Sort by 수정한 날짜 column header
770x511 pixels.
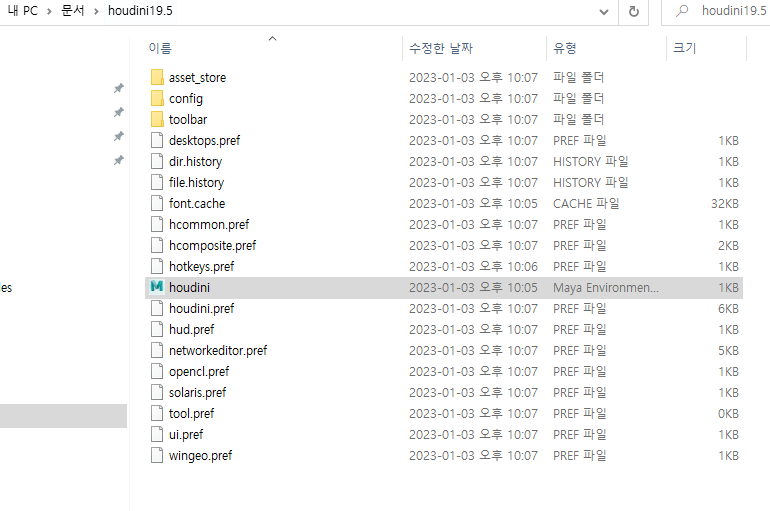coord(440,48)
